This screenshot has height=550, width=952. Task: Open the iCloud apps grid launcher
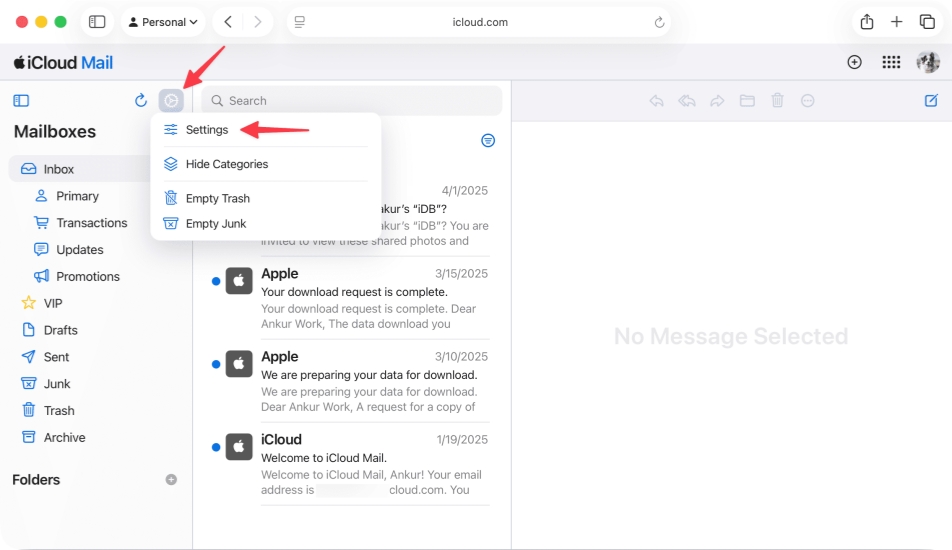click(891, 62)
